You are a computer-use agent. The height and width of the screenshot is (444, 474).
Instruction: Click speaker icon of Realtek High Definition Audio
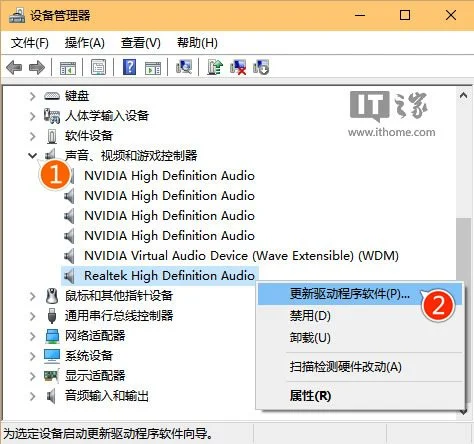tap(69, 276)
